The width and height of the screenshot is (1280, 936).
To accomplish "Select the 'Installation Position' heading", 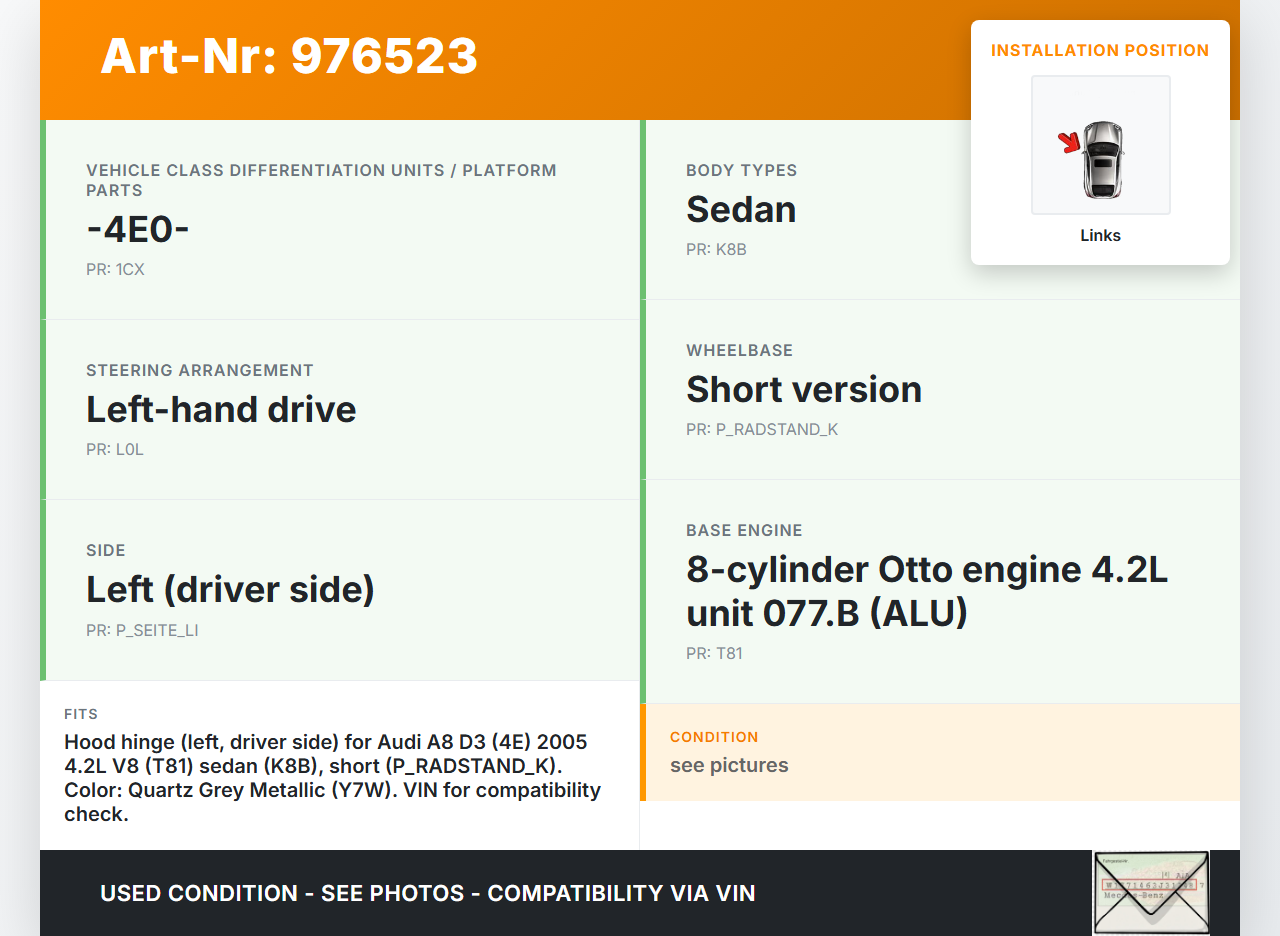I will (1099, 50).
